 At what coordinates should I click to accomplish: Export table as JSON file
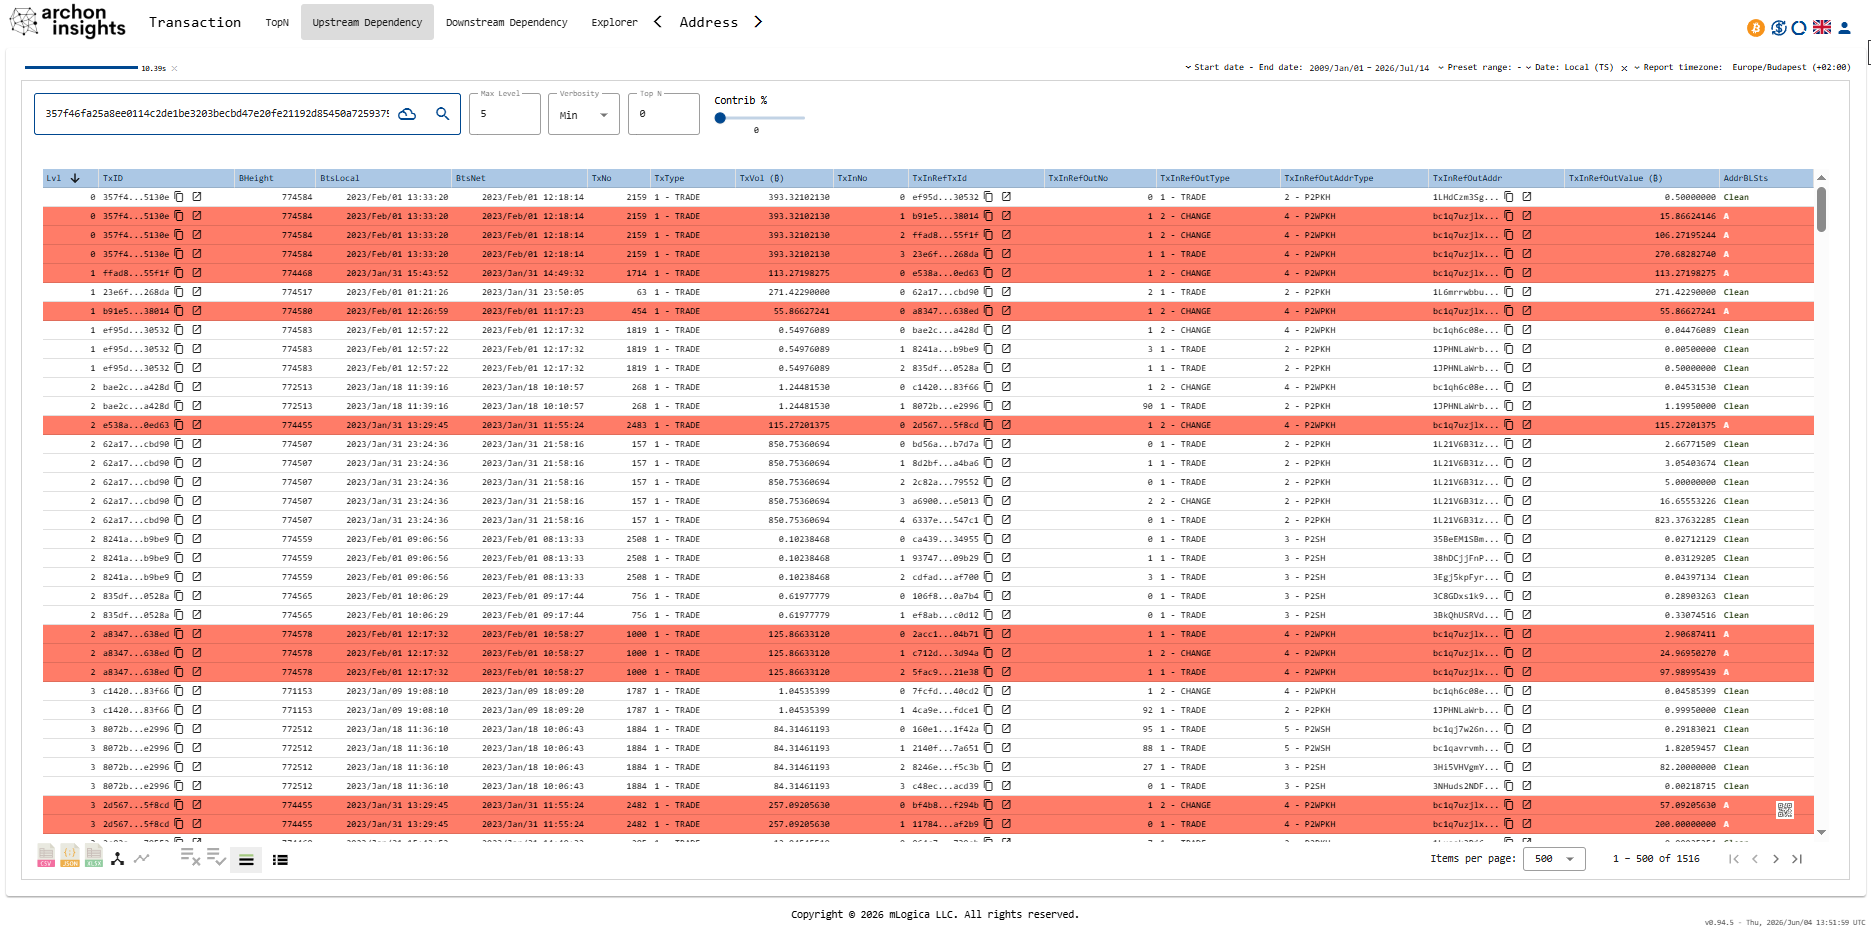coord(70,856)
